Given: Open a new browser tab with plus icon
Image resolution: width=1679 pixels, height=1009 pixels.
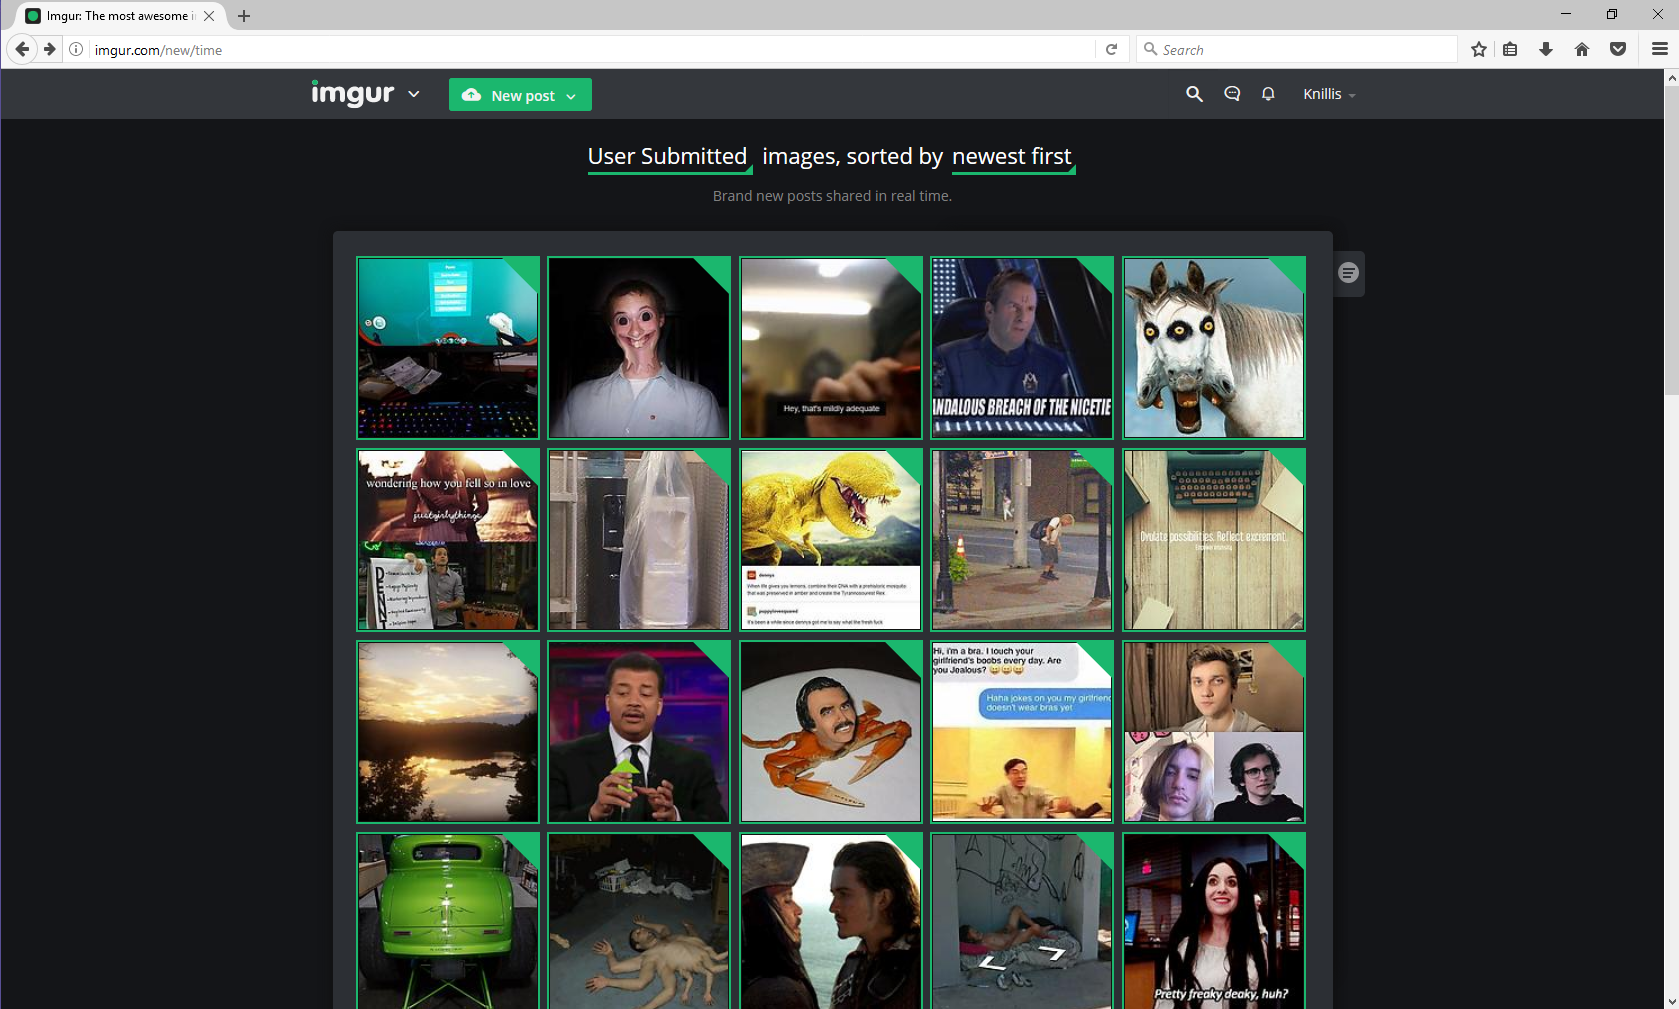Looking at the screenshot, I should click(244, 16).
